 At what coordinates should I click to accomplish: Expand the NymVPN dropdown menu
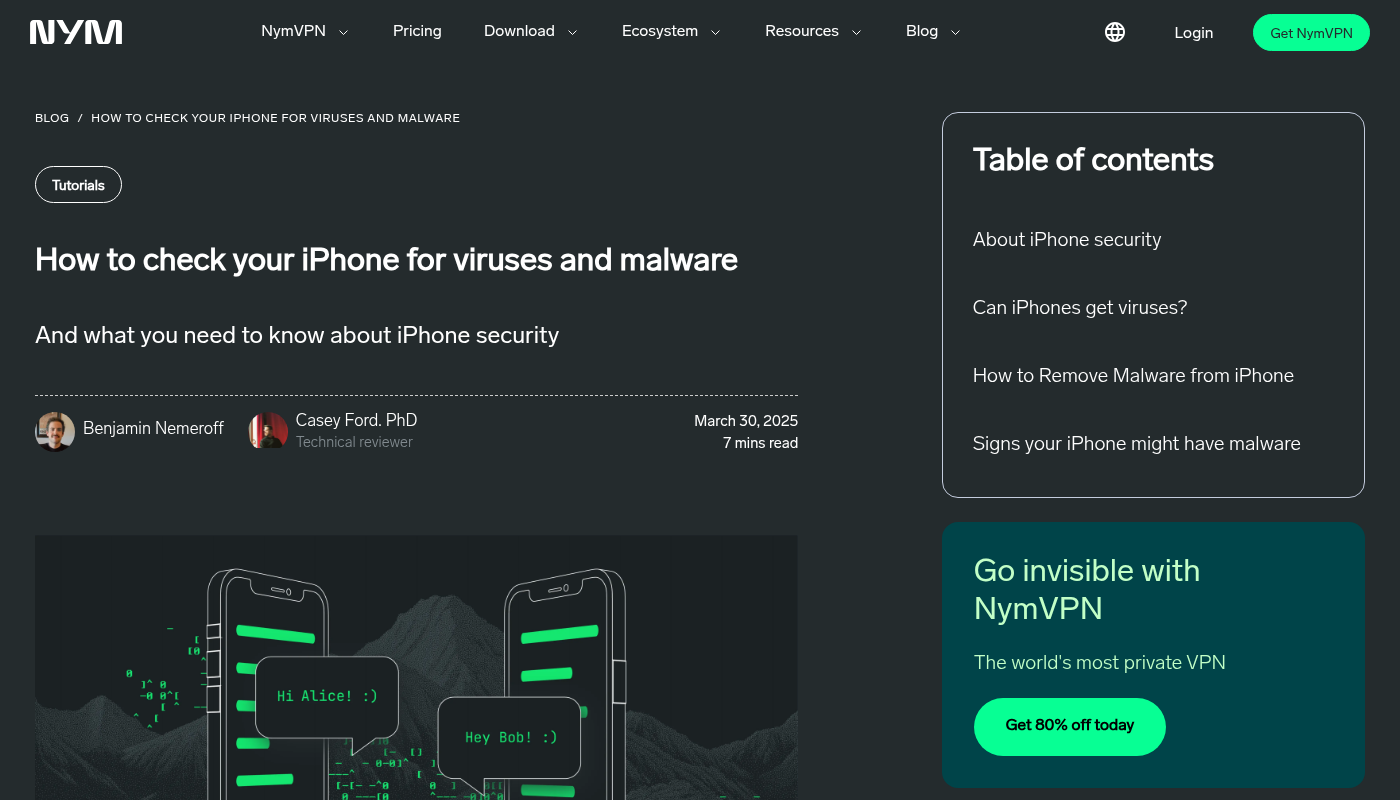[x=304, y=31]
